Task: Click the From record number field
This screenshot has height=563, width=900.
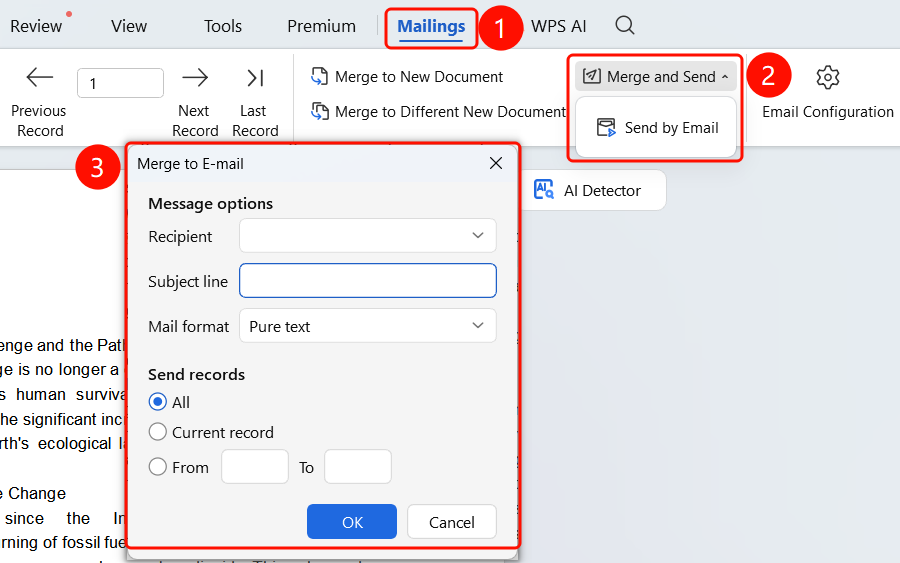Action: [255, 467]
